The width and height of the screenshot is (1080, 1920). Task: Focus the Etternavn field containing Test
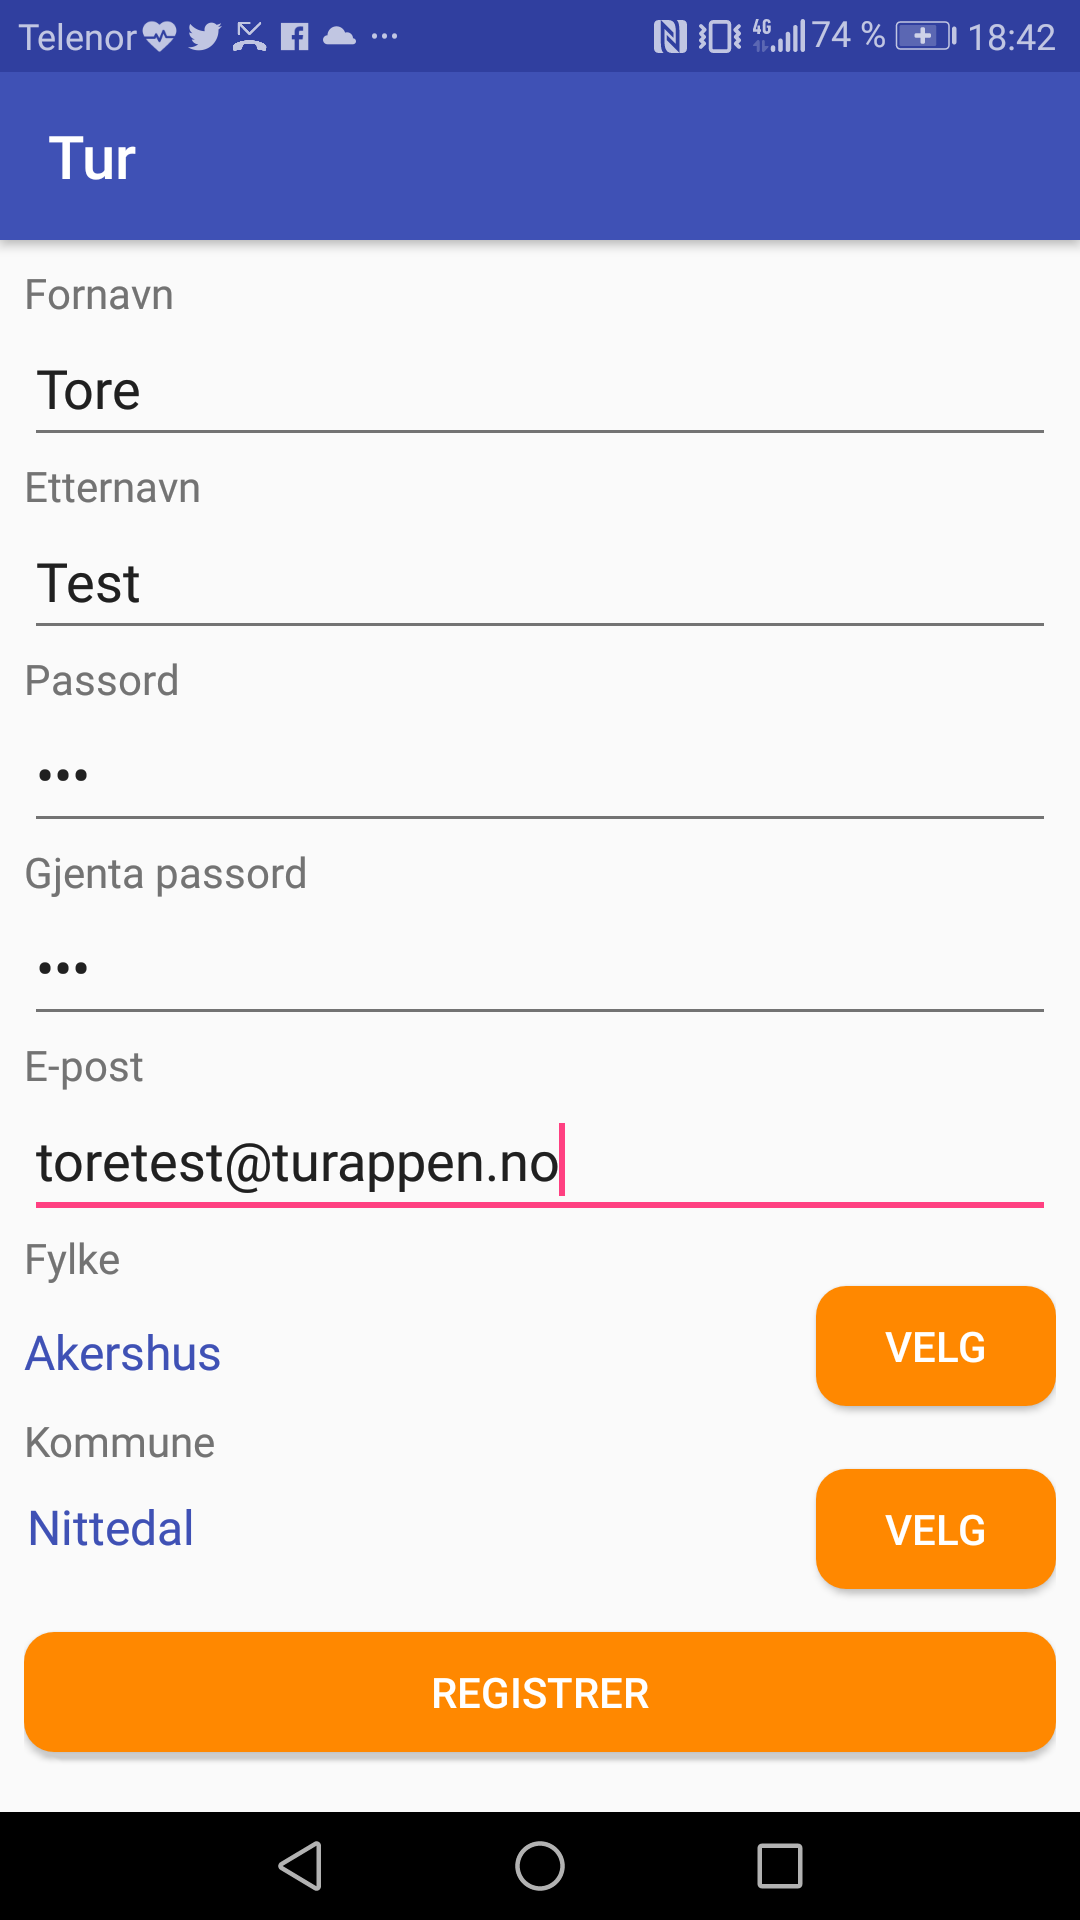click(x=540, y=584)
